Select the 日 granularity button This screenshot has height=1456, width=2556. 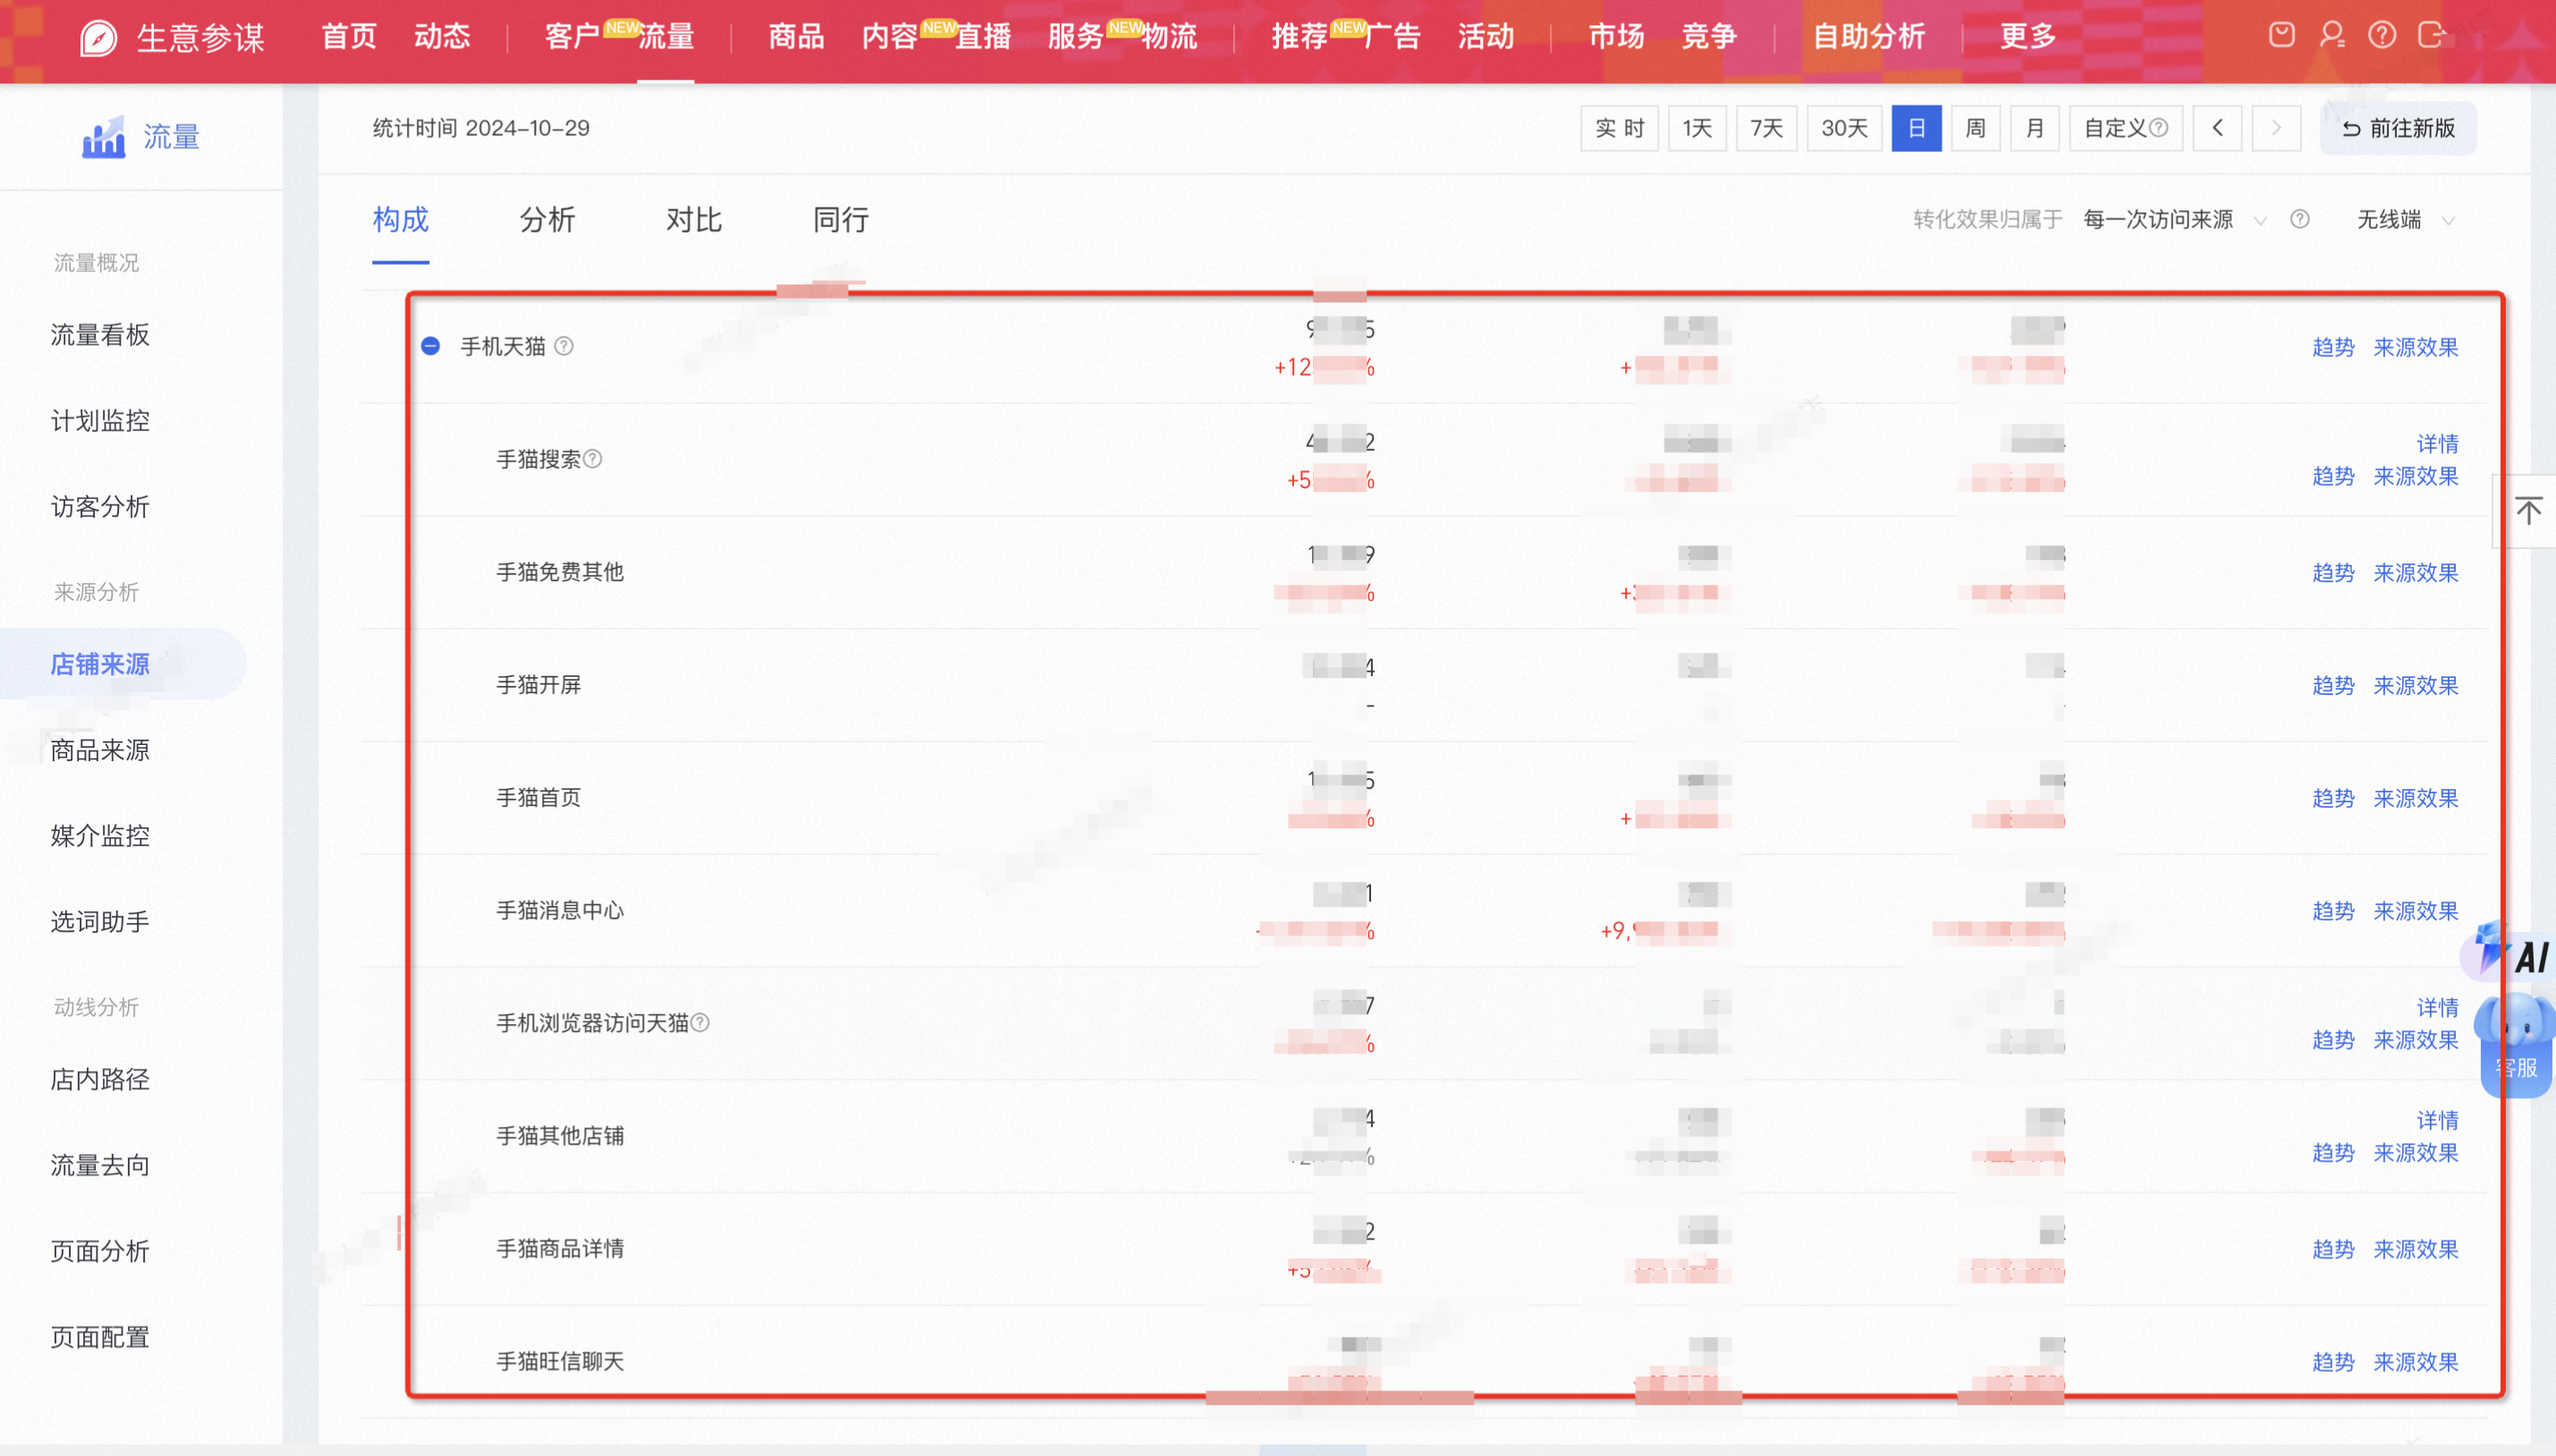tap(1916, 128)
